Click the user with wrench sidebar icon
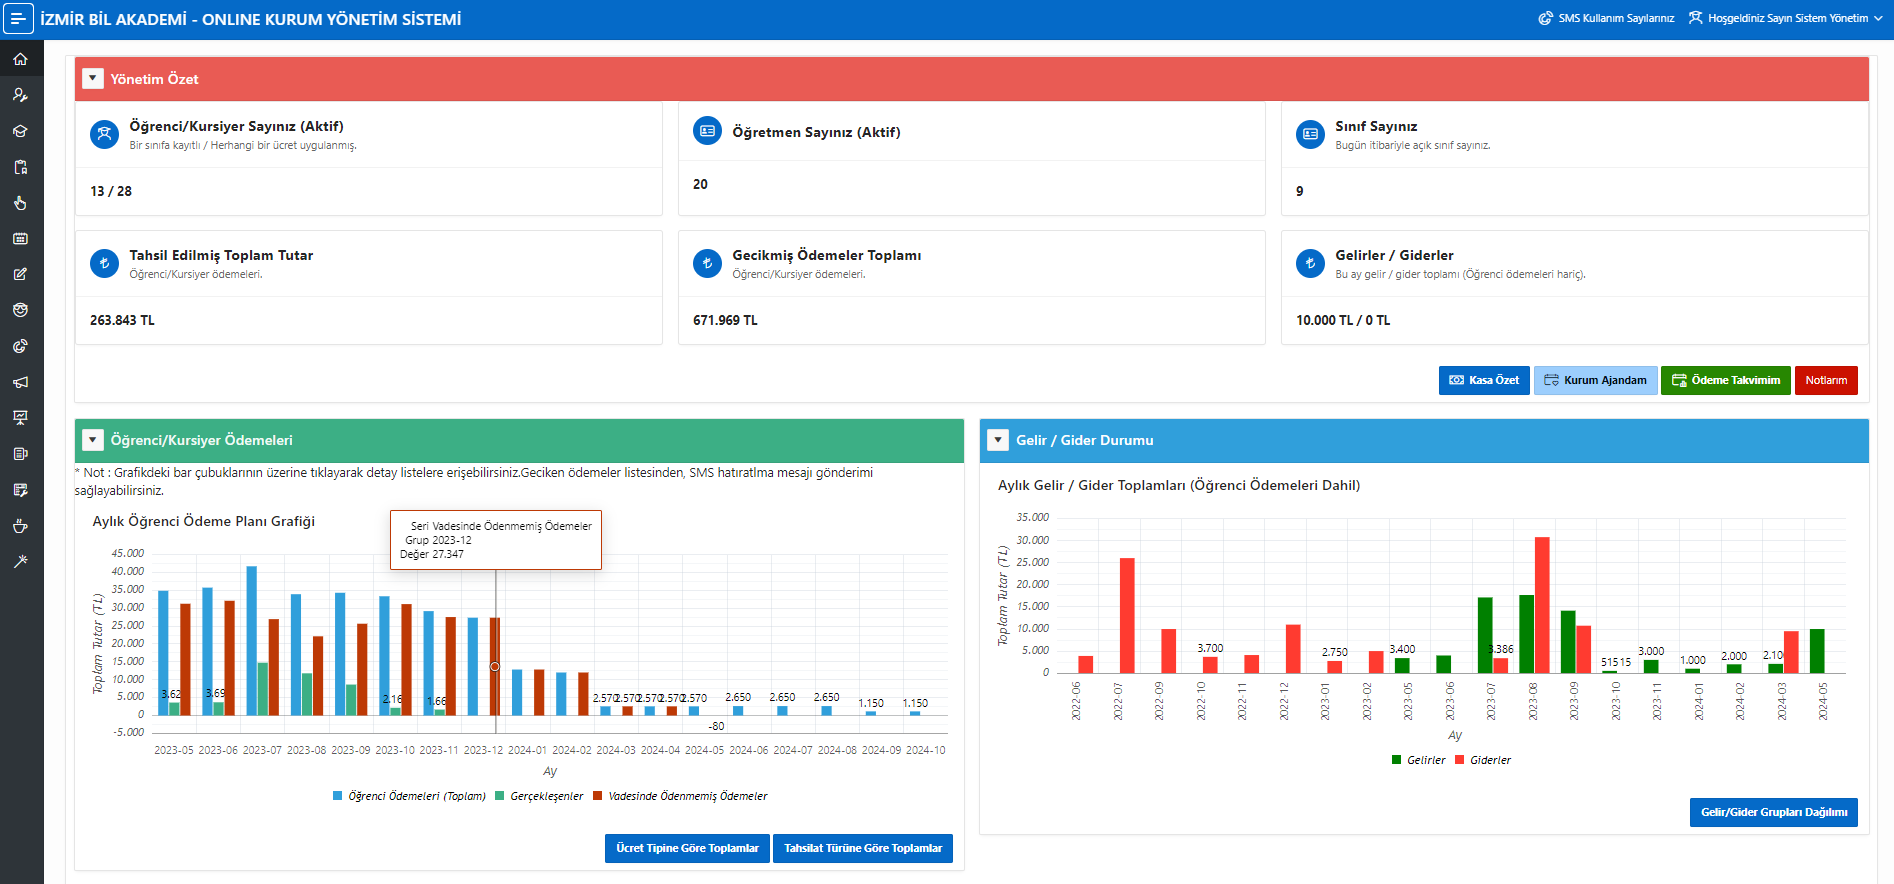1894x884 pixels. click(20, 95)
